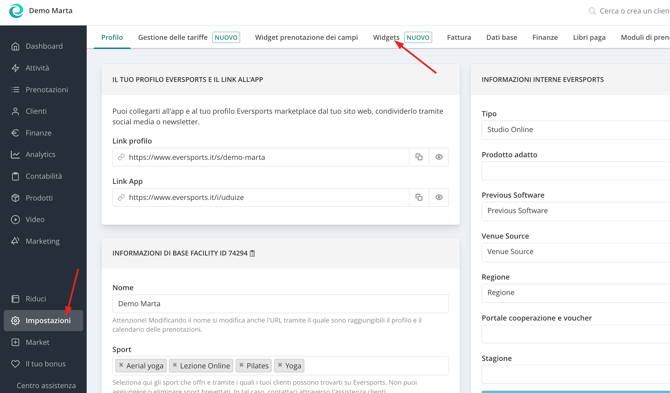Open the Dati base tab
The width and height of the screenshot is (670, 393).
(502, 38)
